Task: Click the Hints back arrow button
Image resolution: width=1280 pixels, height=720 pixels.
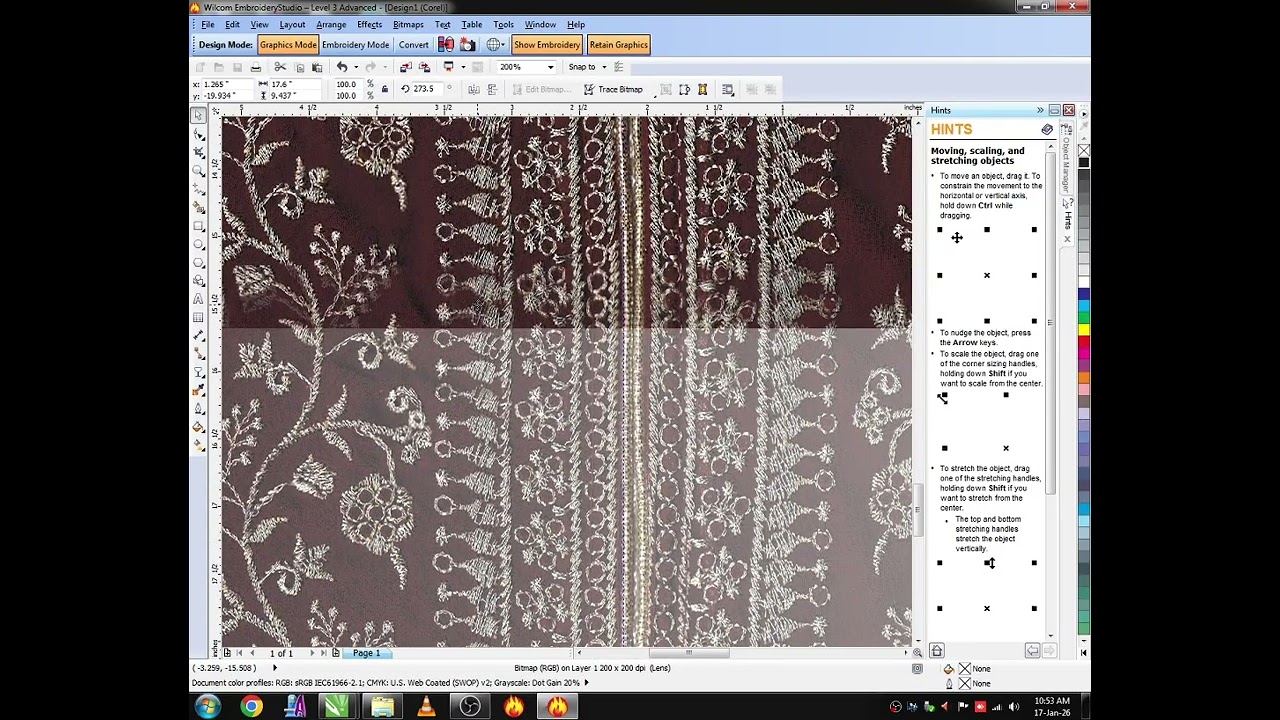Action: tap(1032, 651)
